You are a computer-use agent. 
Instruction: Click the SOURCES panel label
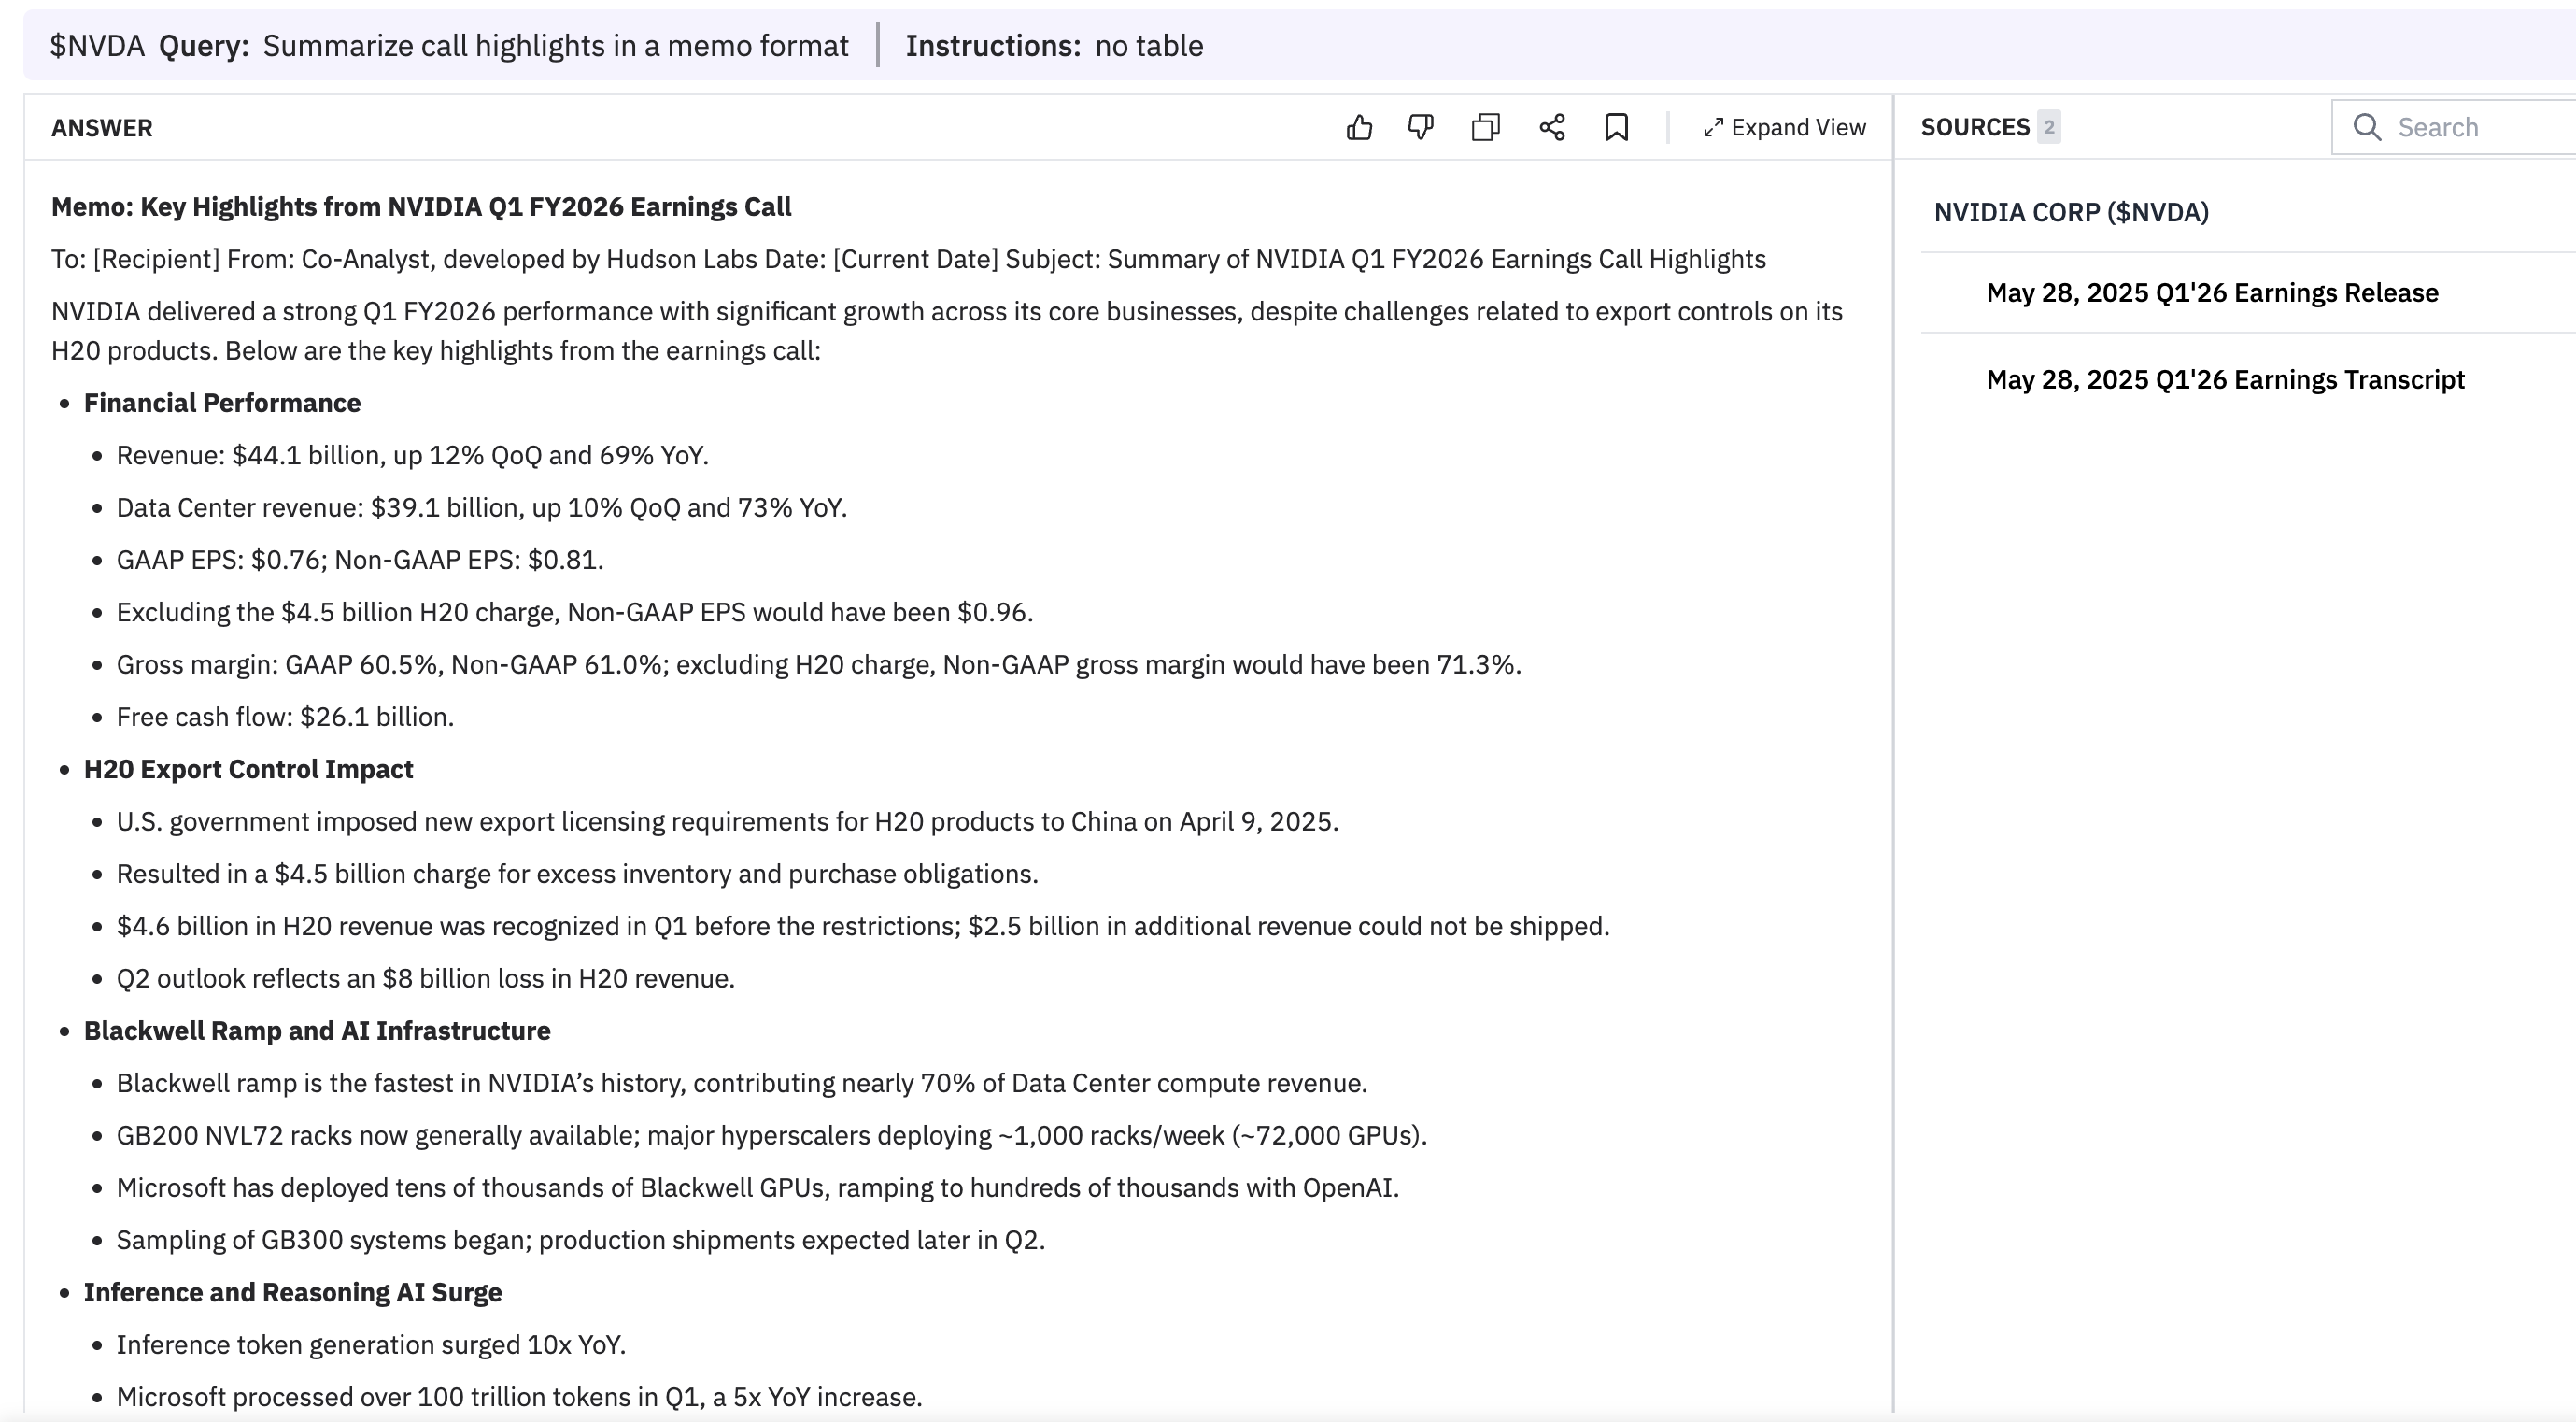(1975, 127)
